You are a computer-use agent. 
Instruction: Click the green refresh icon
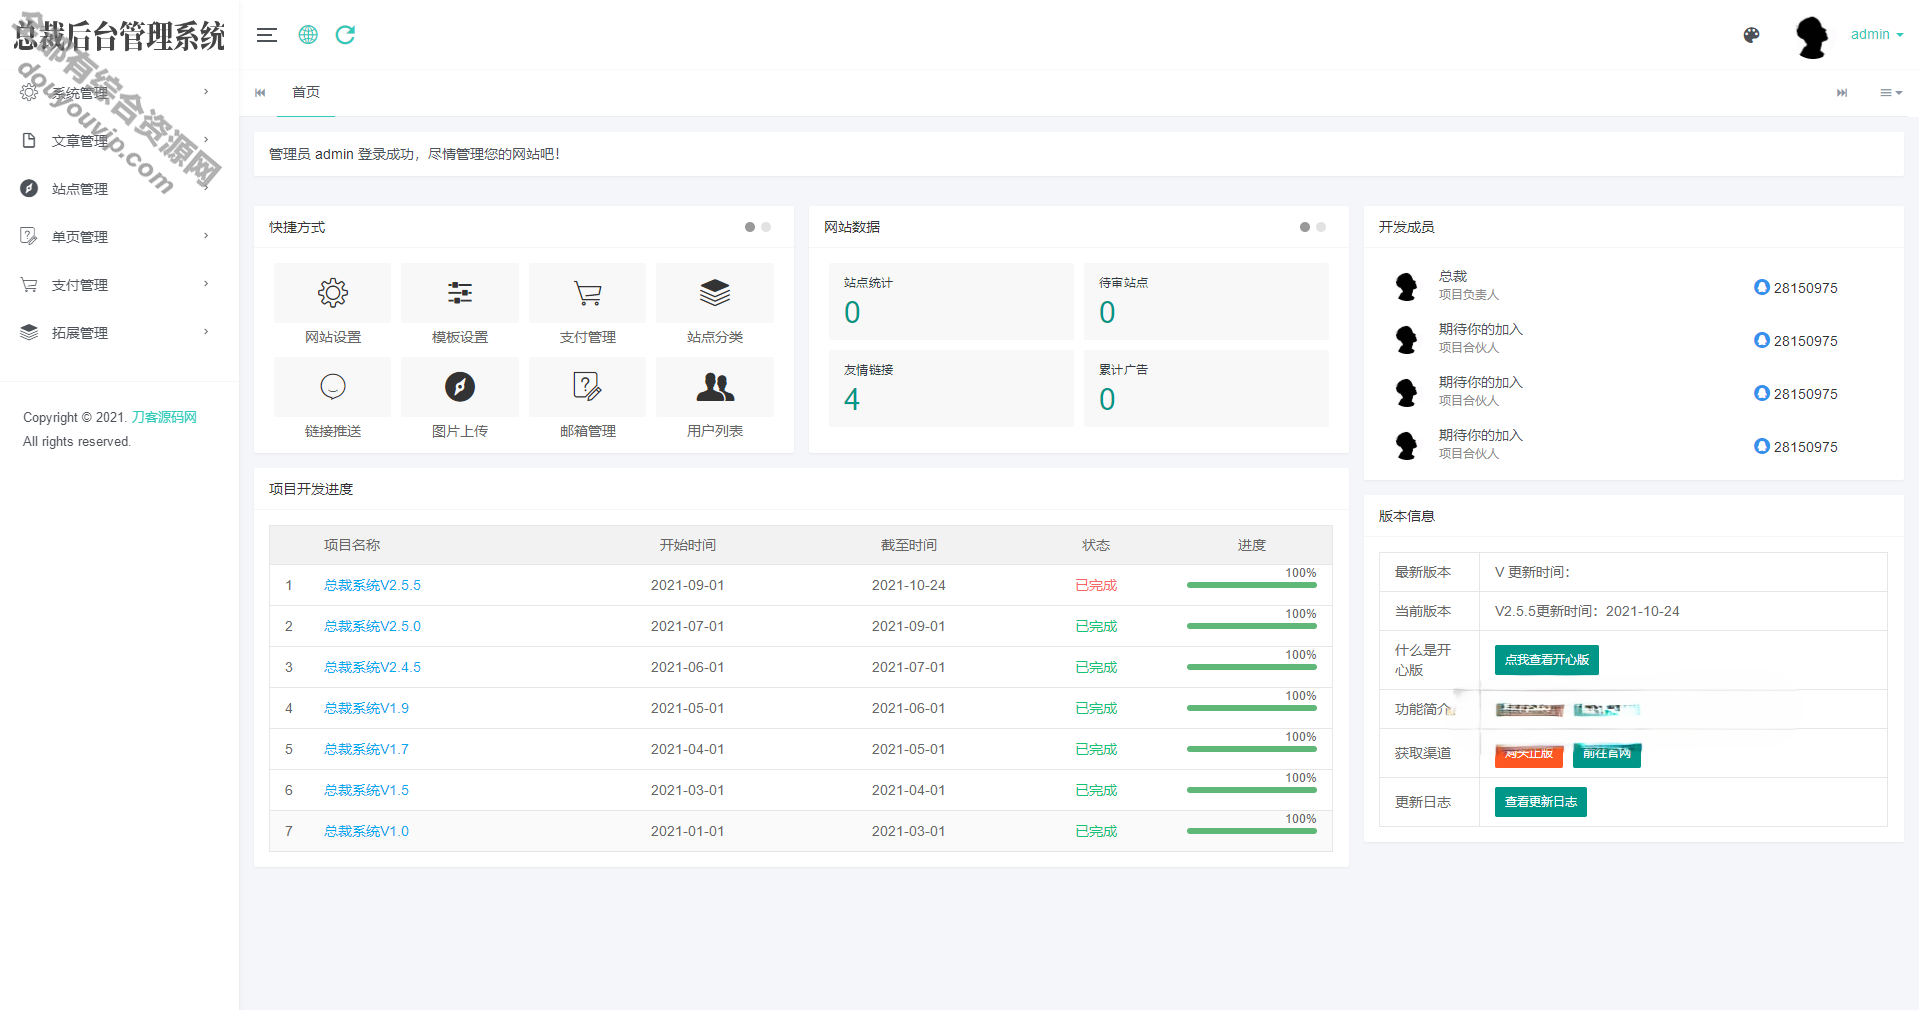(x=345, y=35)
